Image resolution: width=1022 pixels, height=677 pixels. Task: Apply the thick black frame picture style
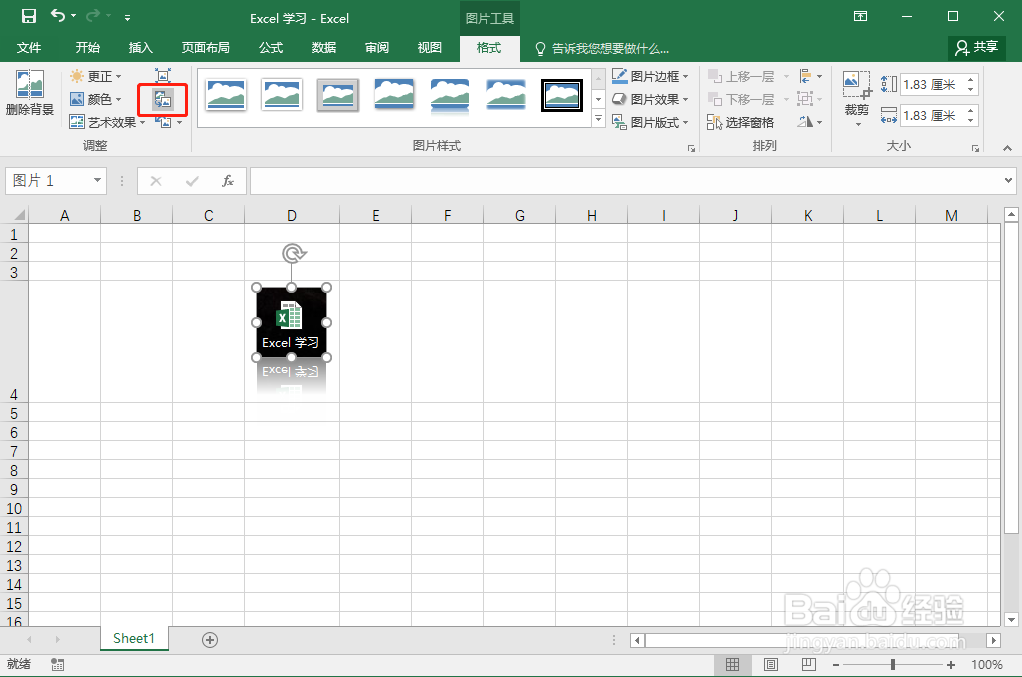tap(562, 95)
